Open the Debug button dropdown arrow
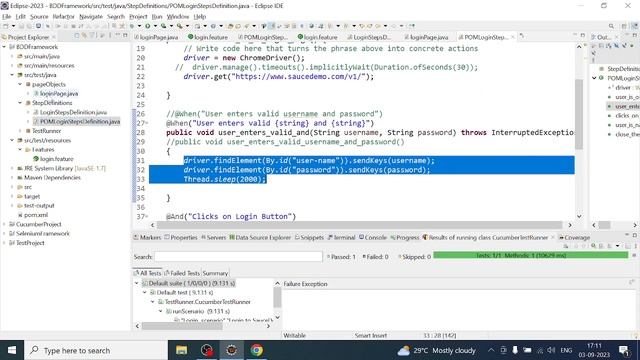Image resolution: width=640 pixels, height=360 pixels. (x=139, y=26)
